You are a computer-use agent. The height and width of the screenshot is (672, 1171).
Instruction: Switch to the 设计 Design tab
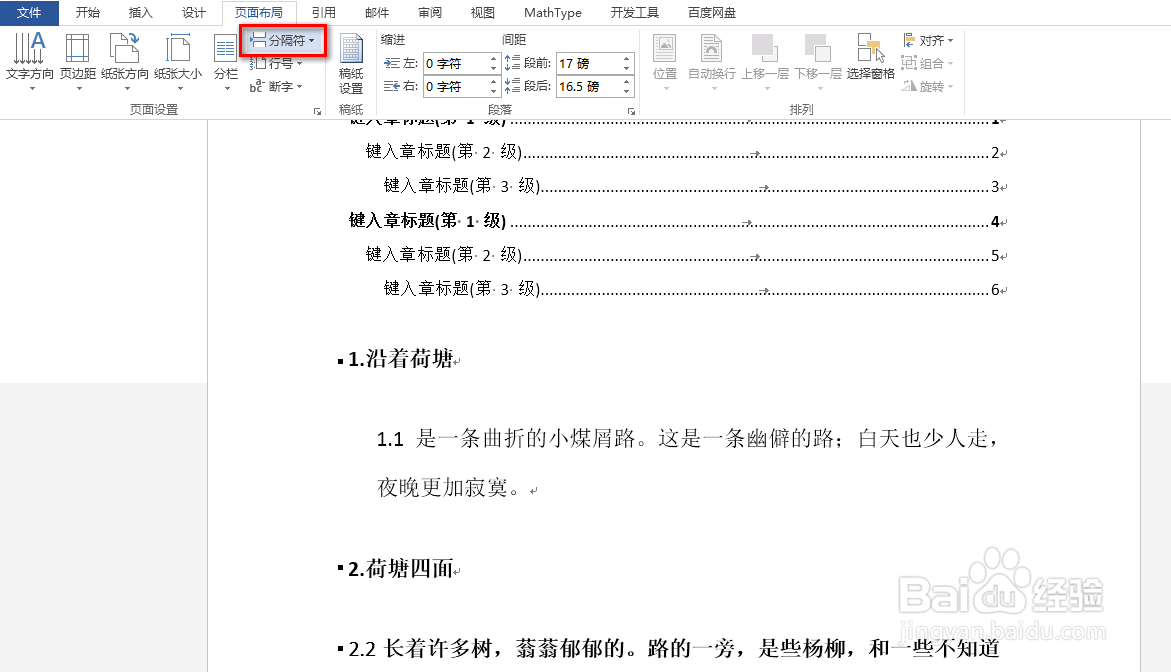pos(193,13)
